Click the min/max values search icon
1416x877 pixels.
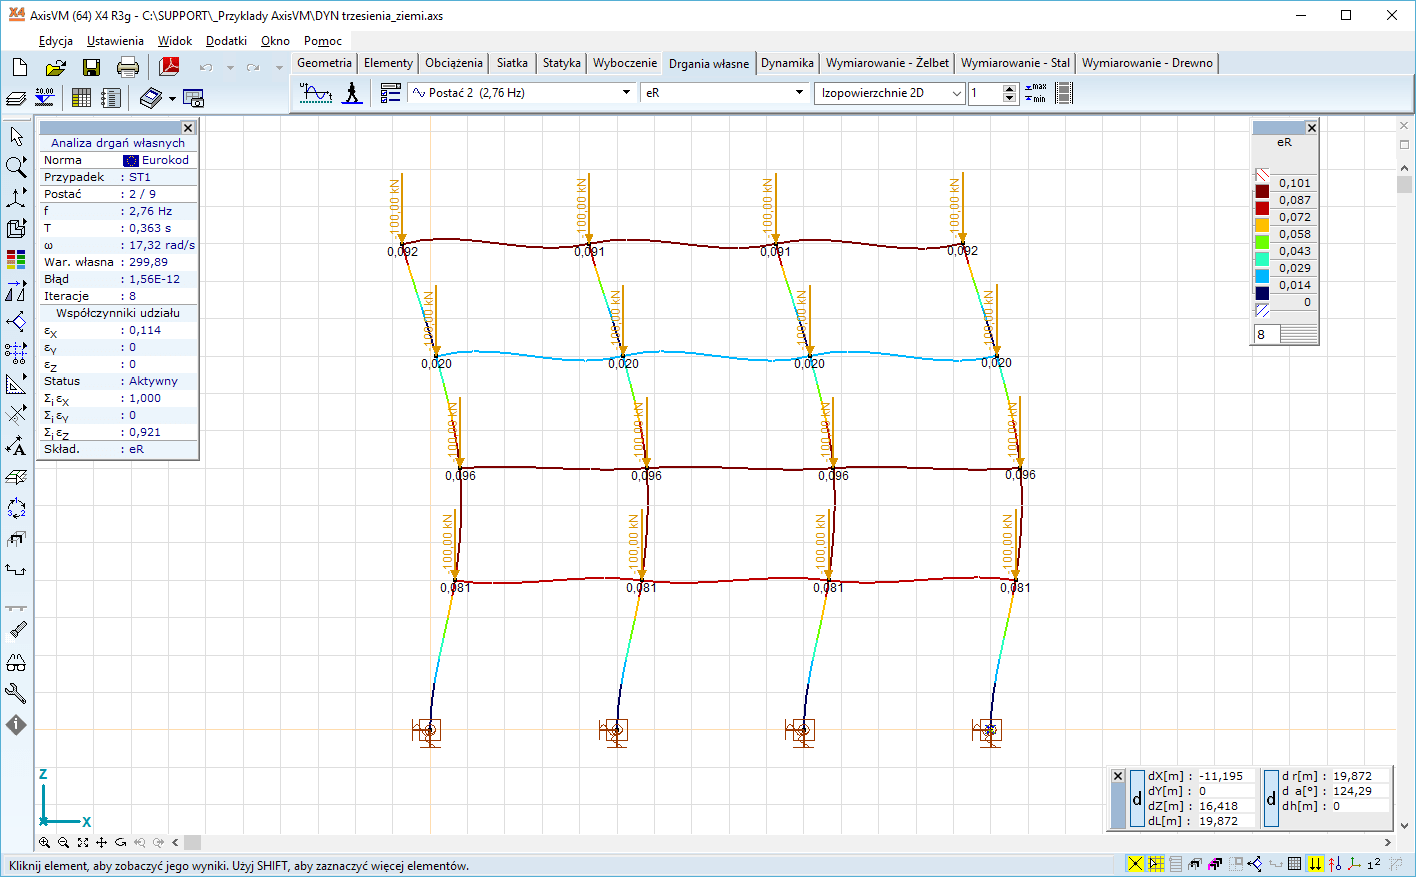pyautogui.click(x=1035, y=93)
